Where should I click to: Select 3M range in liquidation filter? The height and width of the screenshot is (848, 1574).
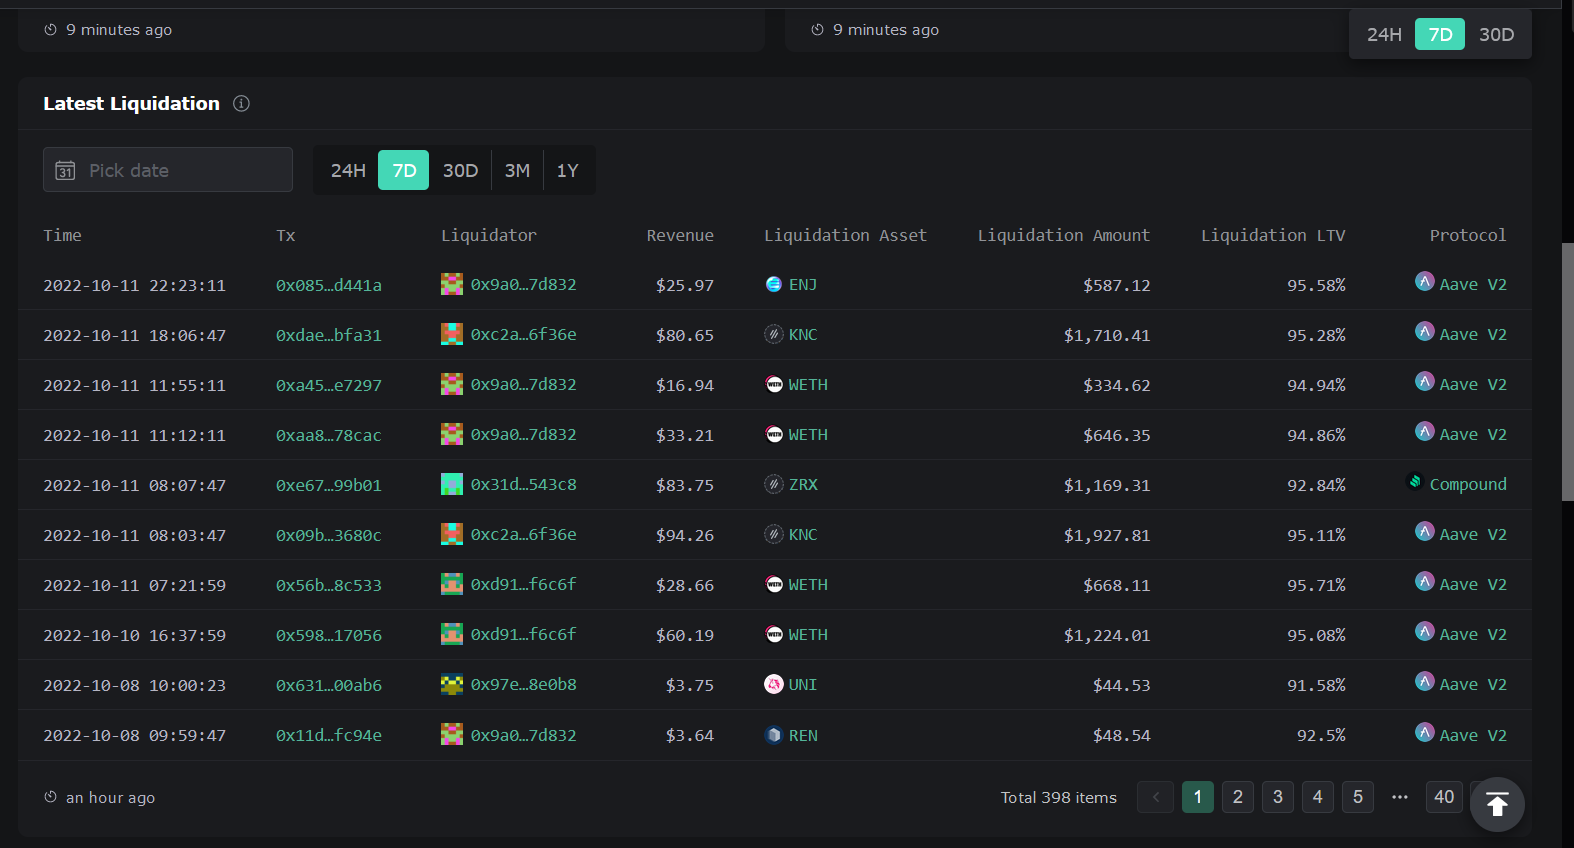[x=517, y=171]
